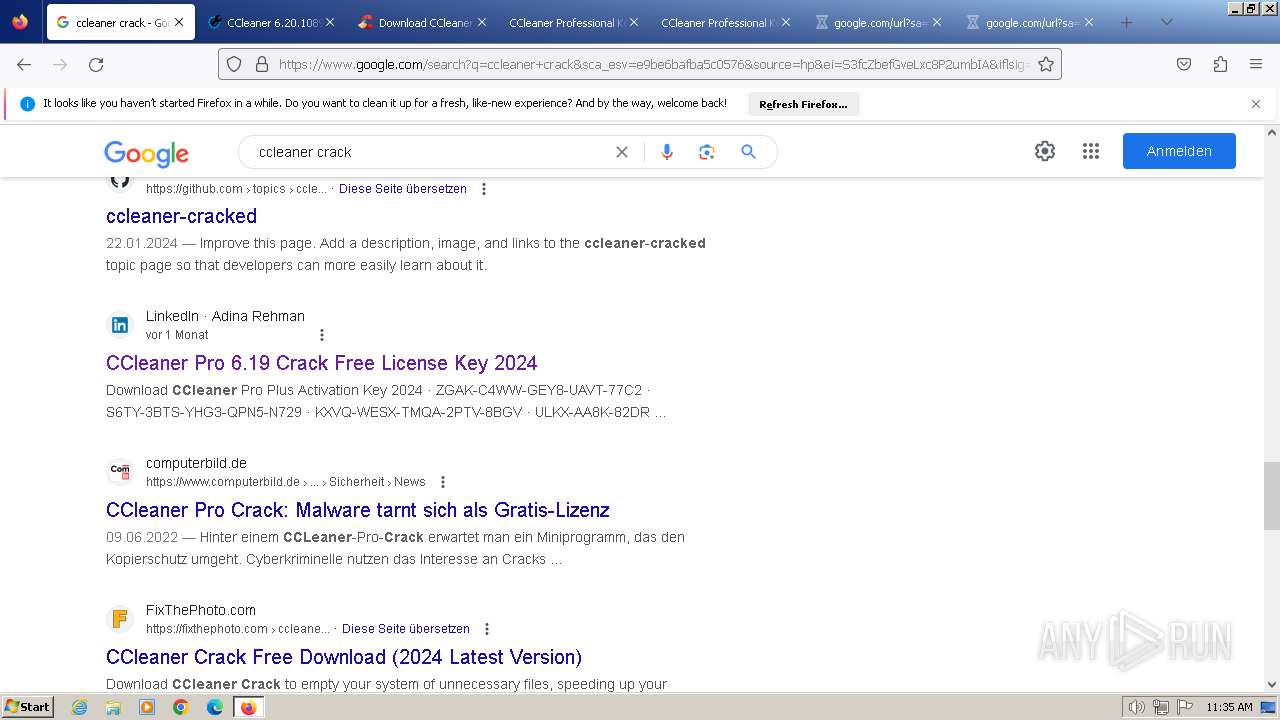Screen dimensions: 1280x720
Task: Translate the GitHub result page
Action: click(403, 189)
